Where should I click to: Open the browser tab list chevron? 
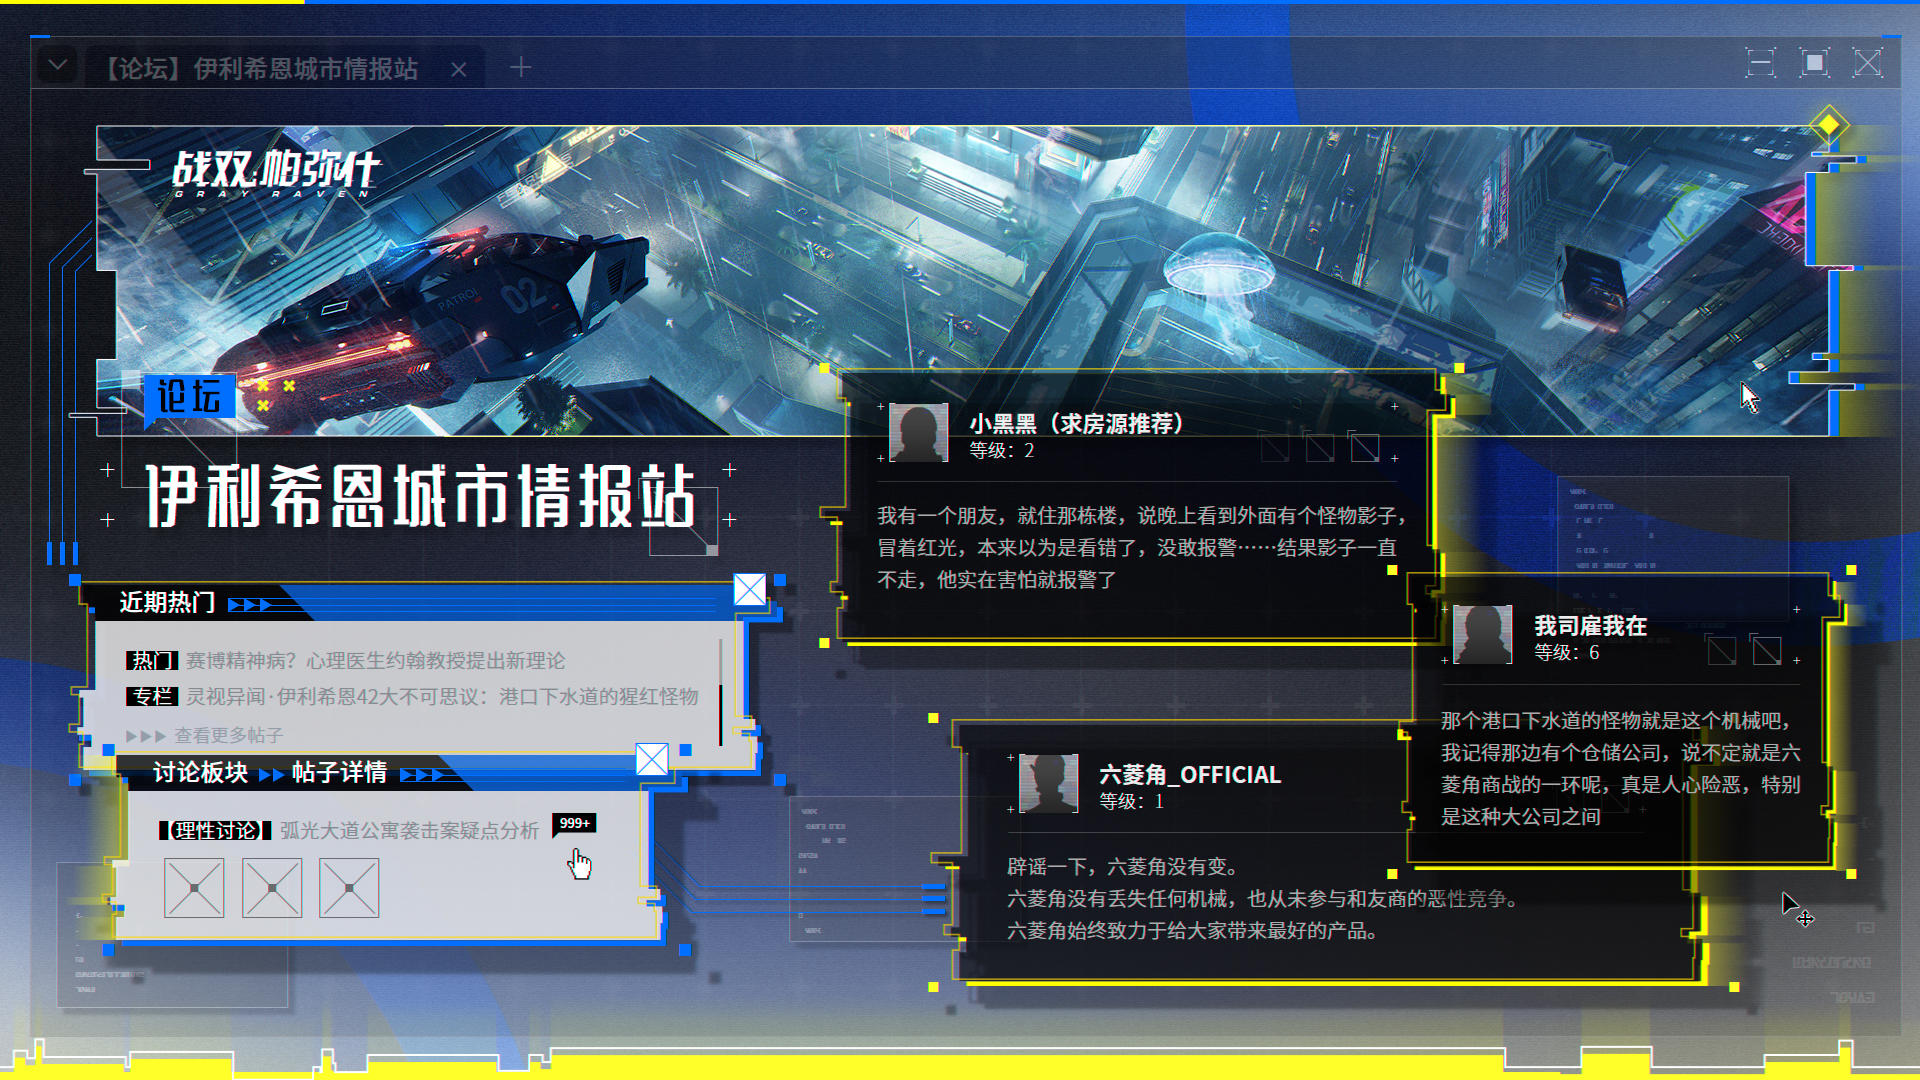point(58,66)
